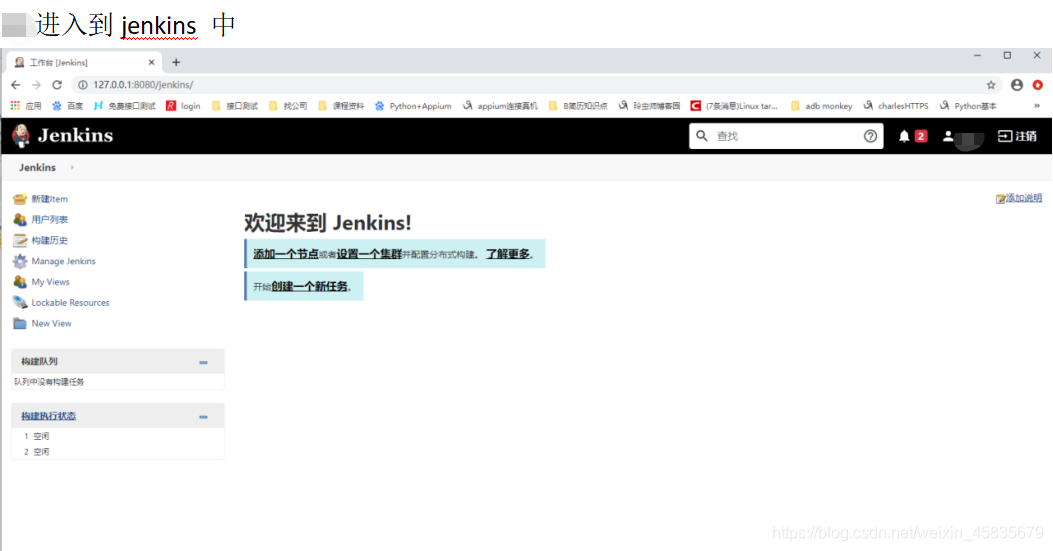This screenshot has height=551, width=1053.
Task: Open the 应用 apps bookmark
Action: click(26, 106)
